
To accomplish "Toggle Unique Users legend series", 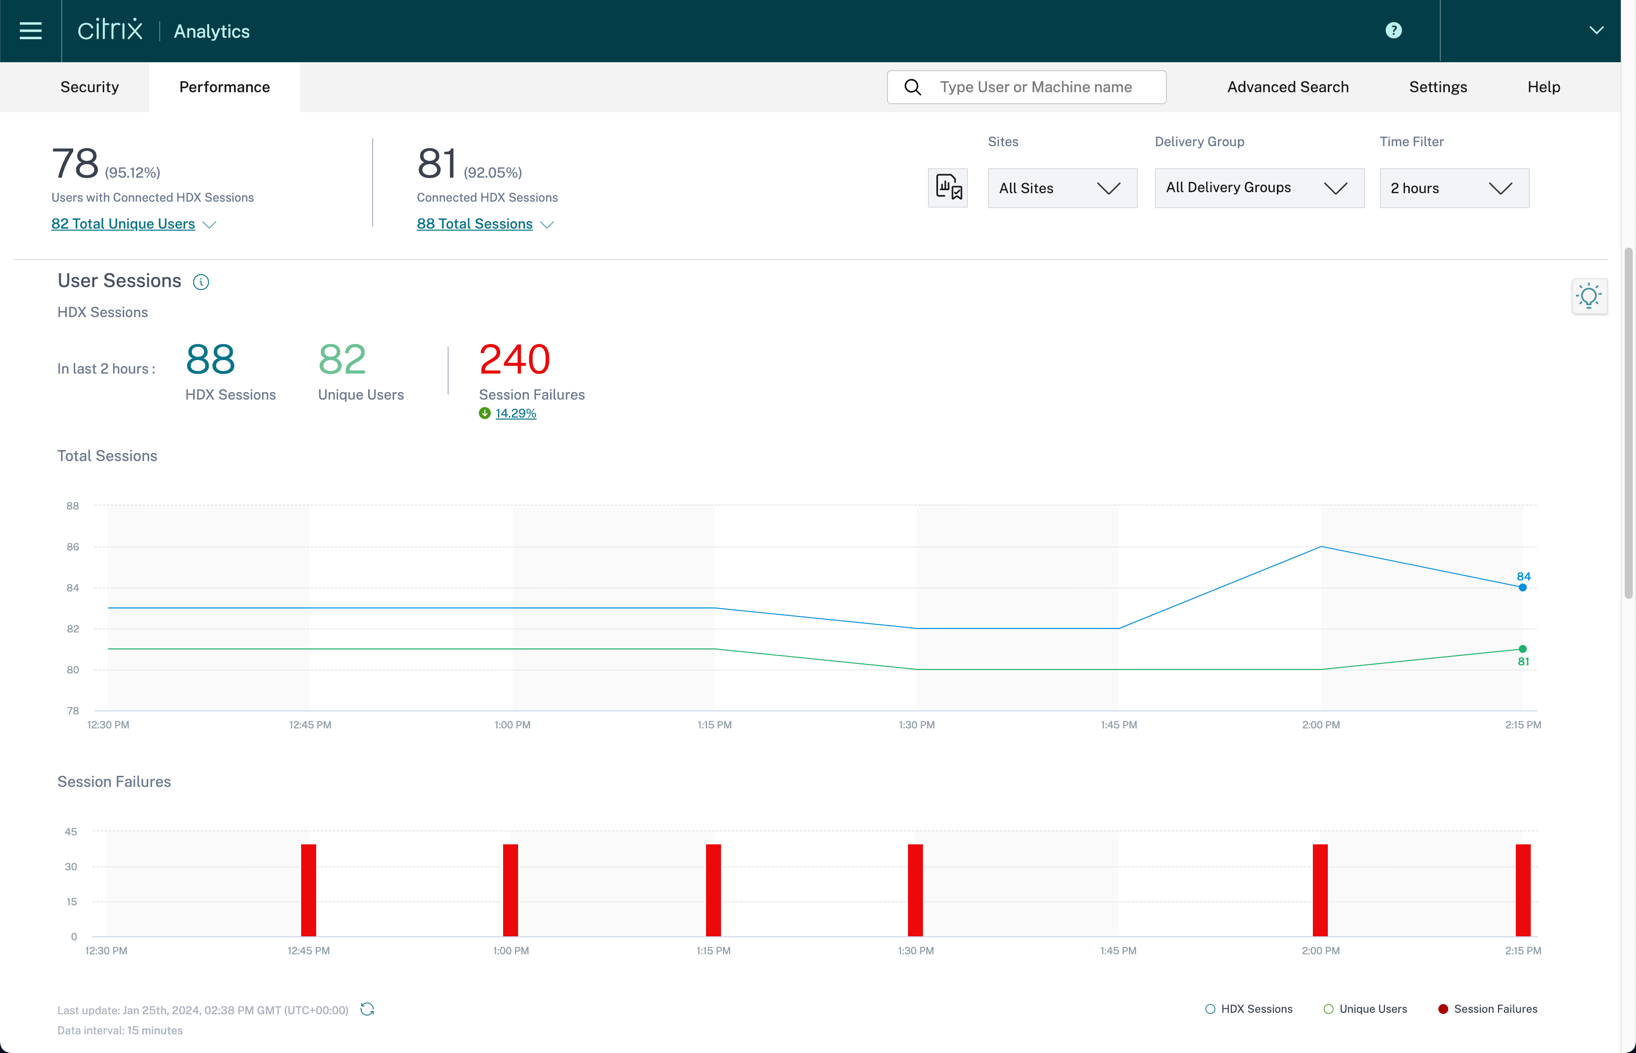I will tap(1365, 1009).
